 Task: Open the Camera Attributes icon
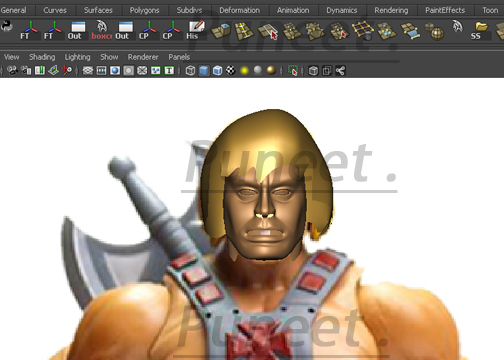click(x=26, y=70)
